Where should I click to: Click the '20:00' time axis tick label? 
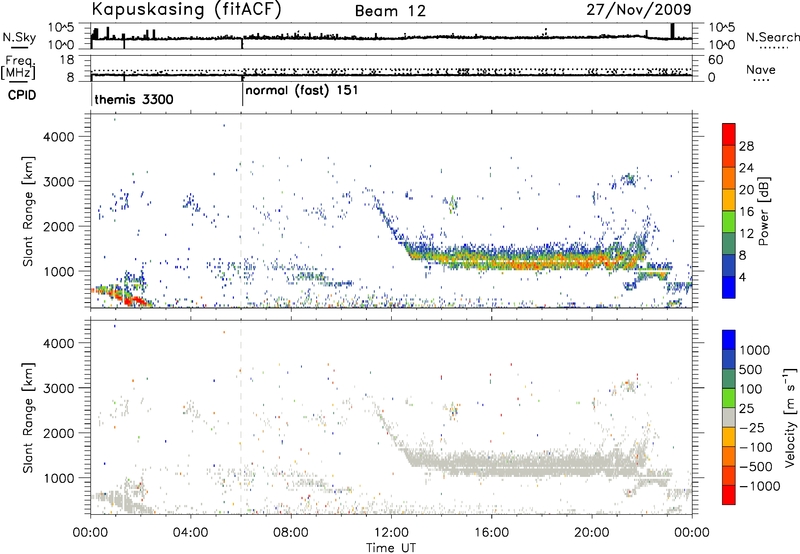(x=591, y=533)
